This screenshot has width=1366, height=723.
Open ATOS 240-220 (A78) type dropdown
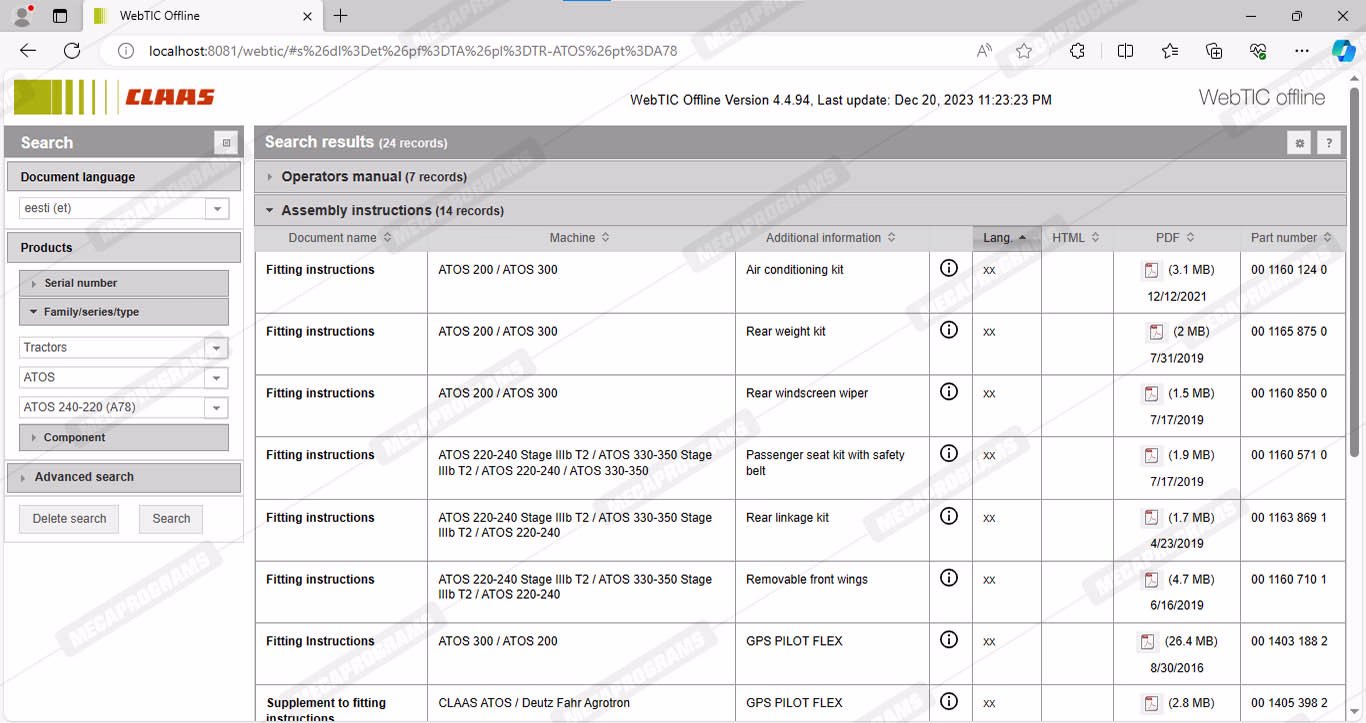216,408
